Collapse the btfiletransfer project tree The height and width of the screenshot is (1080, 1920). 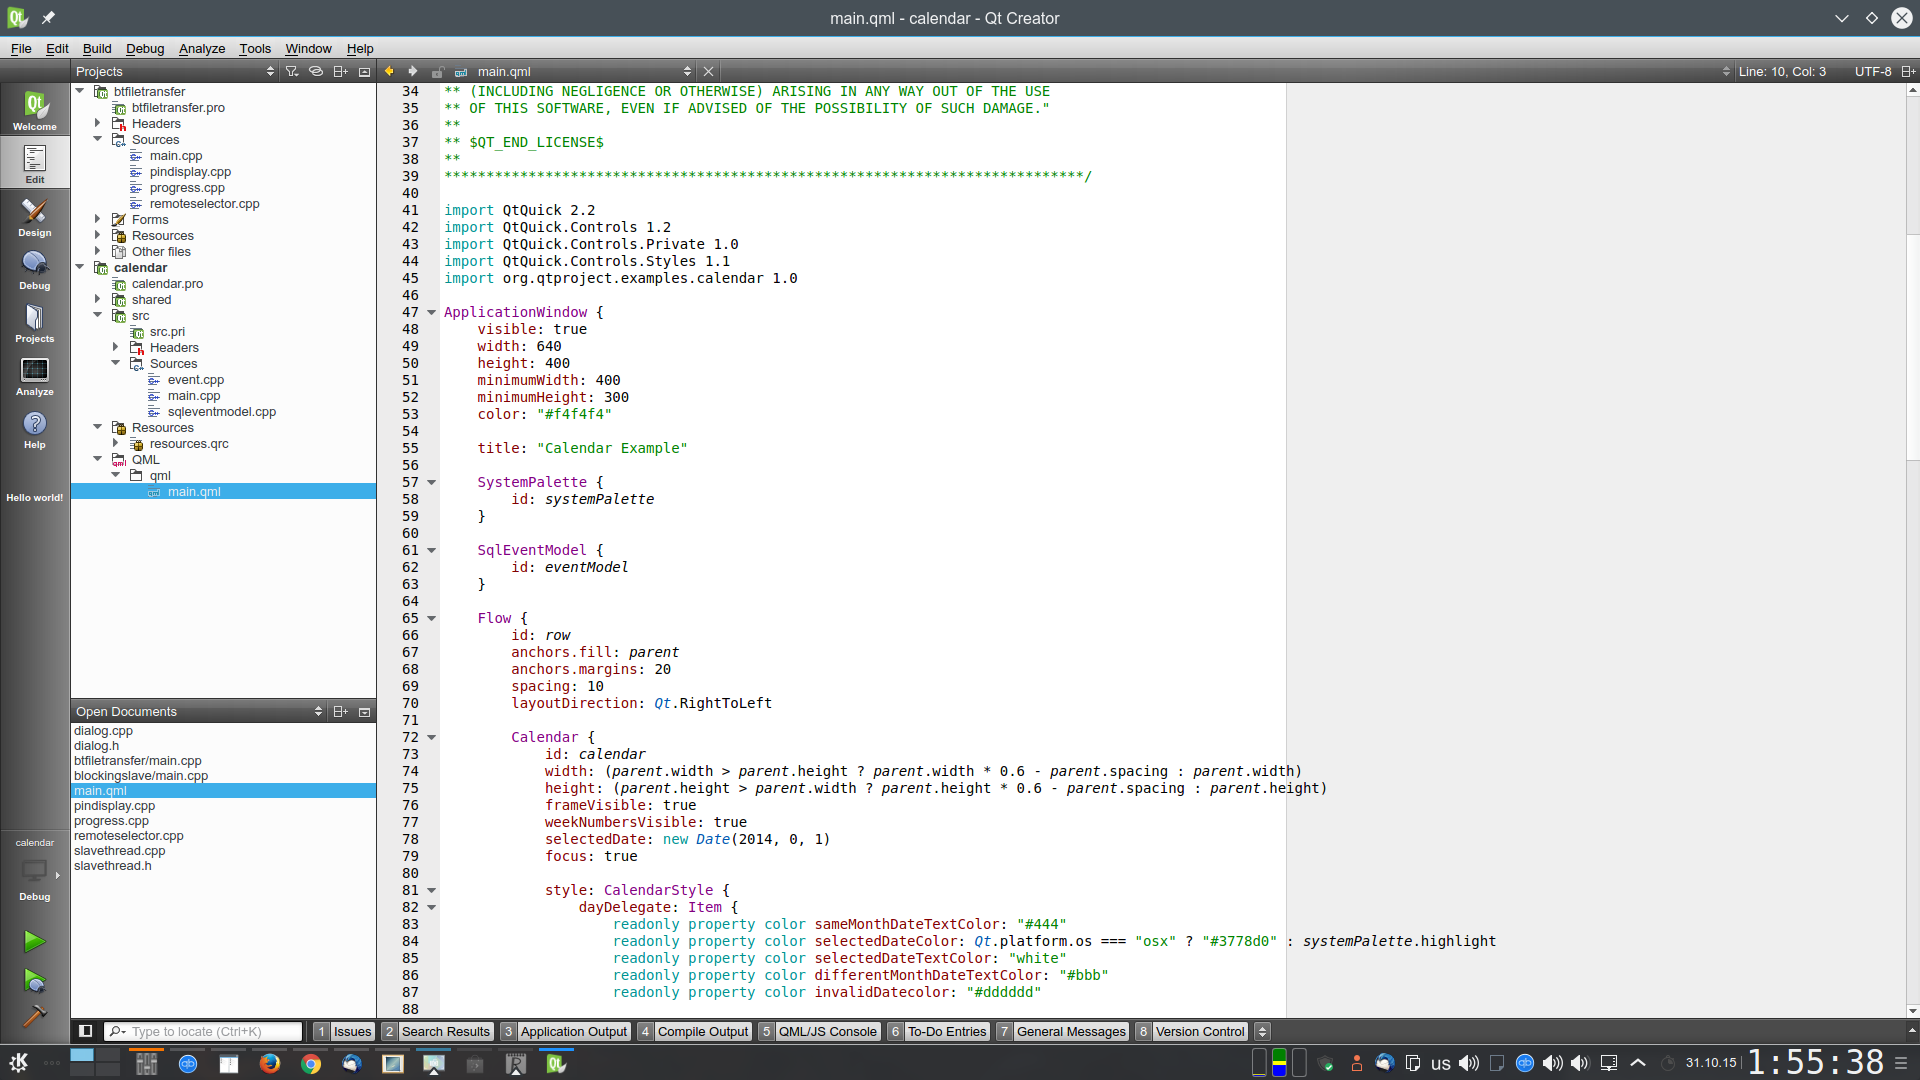[82, 90]
